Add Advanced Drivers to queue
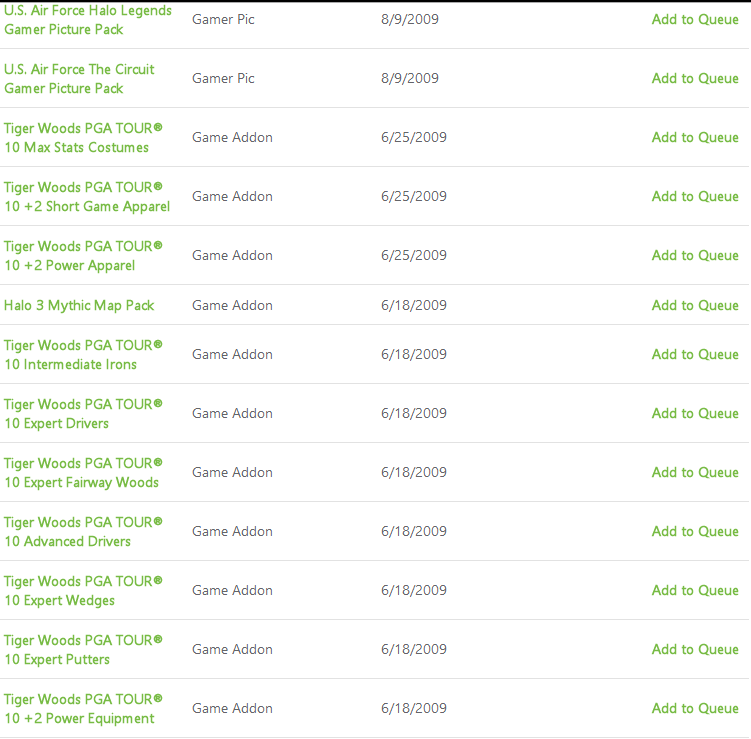751x739 pixels. click(695, 531)
